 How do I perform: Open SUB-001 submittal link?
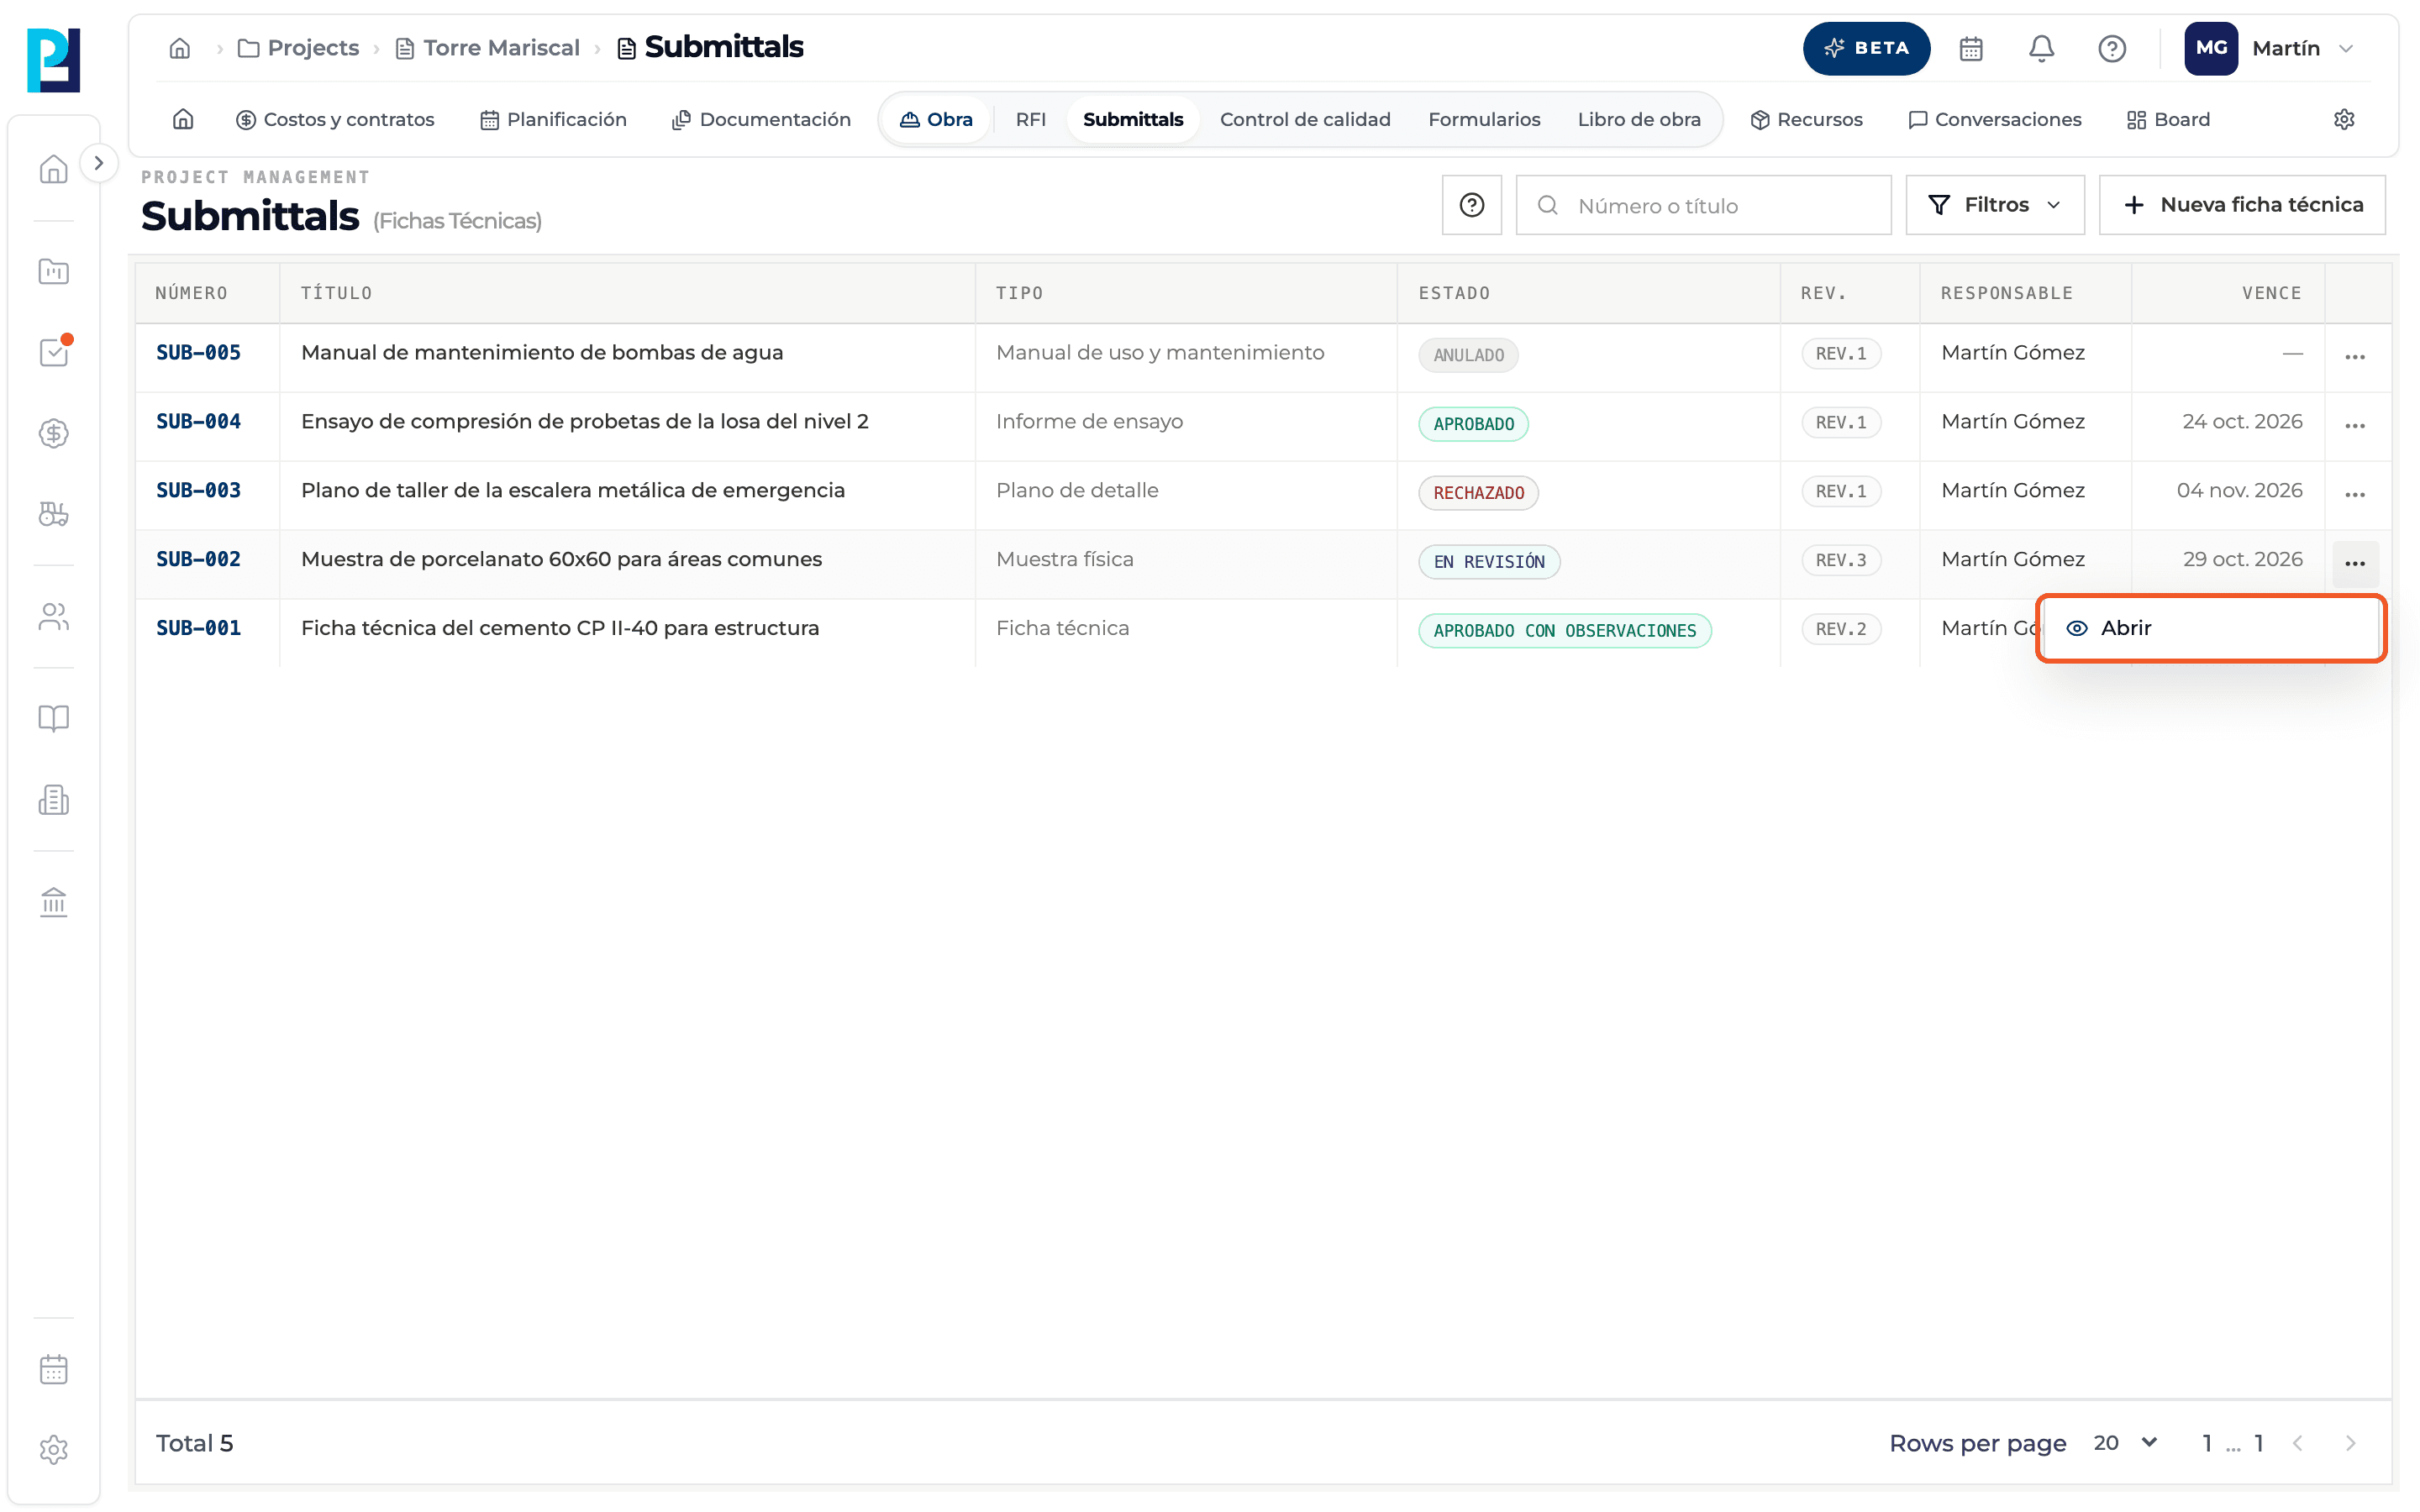[198, 628]
